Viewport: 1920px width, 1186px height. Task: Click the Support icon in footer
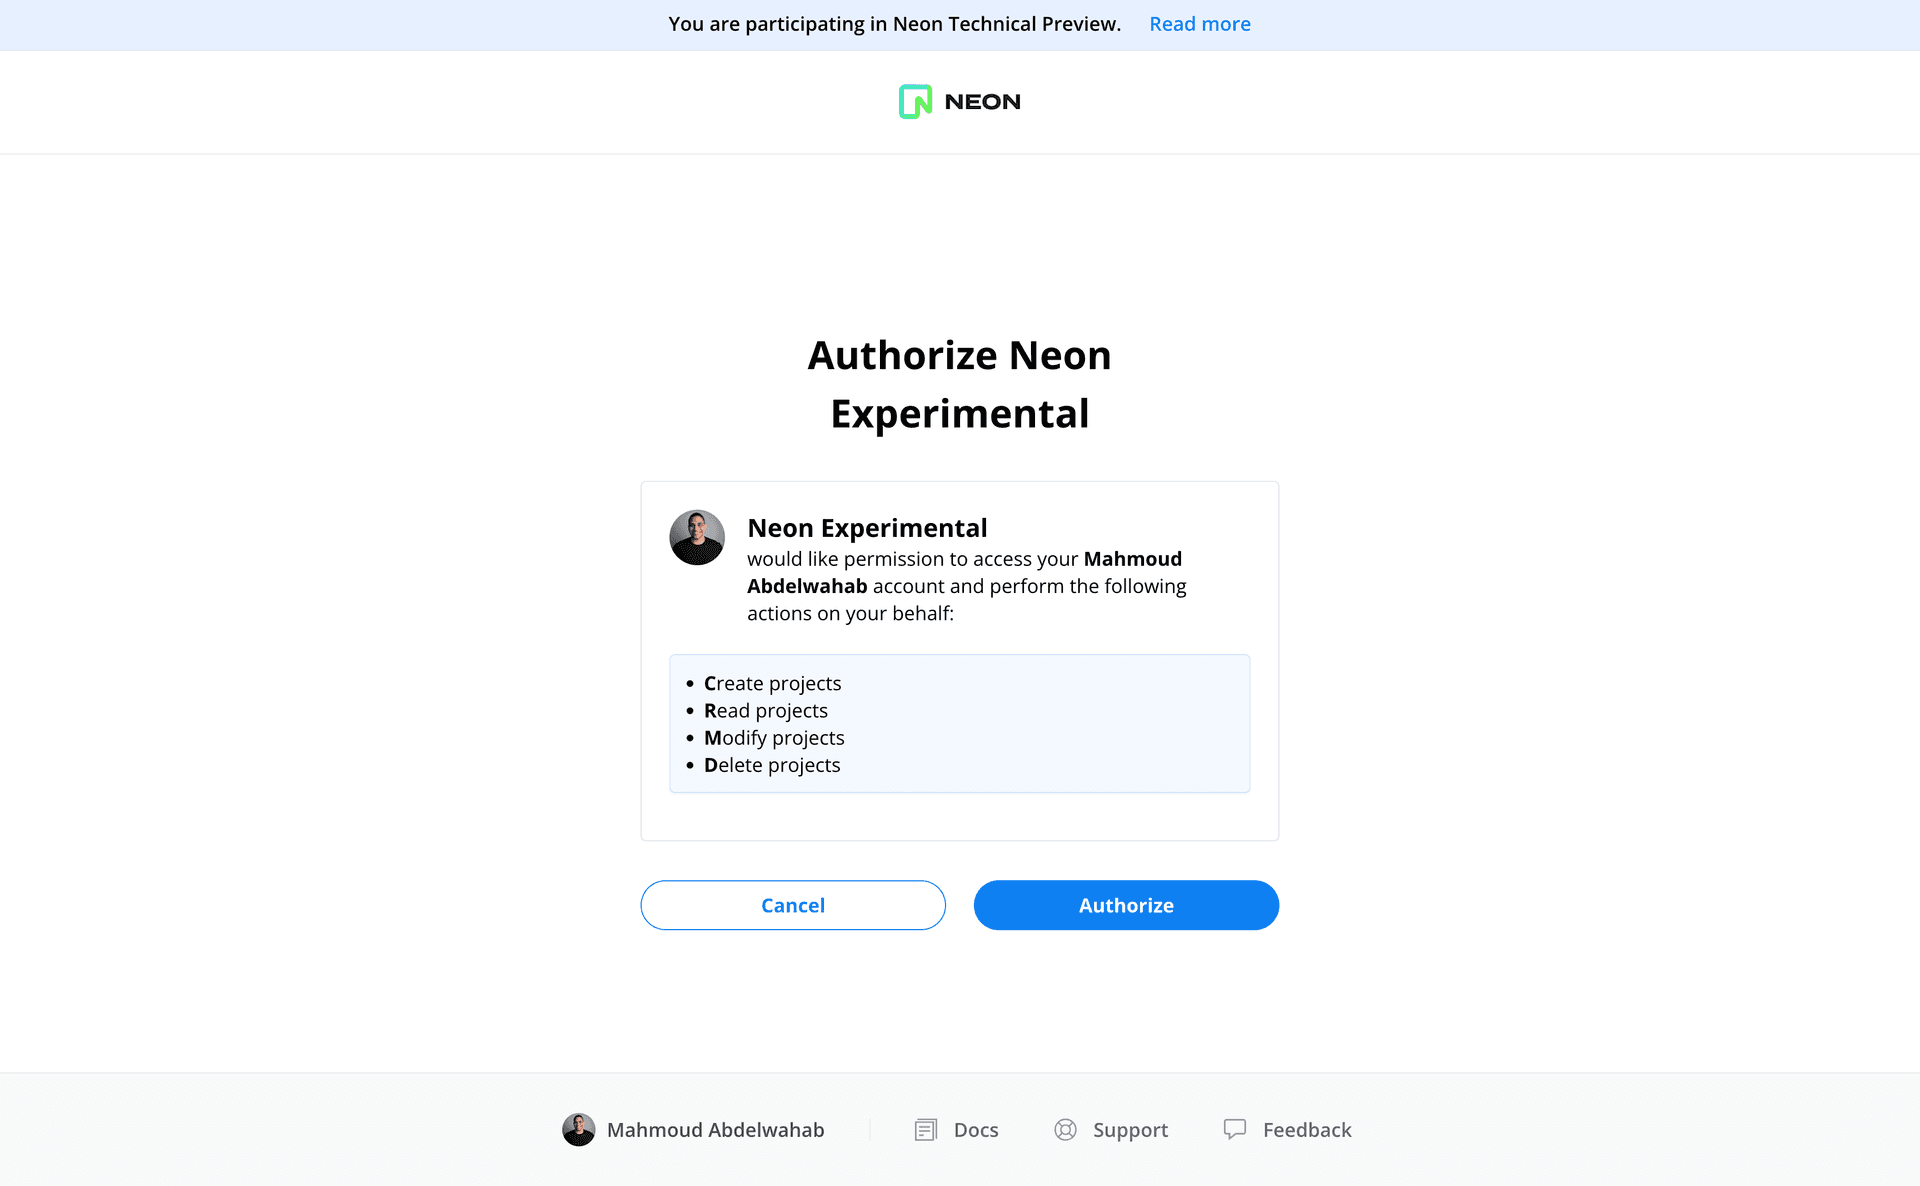[1066, 1128]
